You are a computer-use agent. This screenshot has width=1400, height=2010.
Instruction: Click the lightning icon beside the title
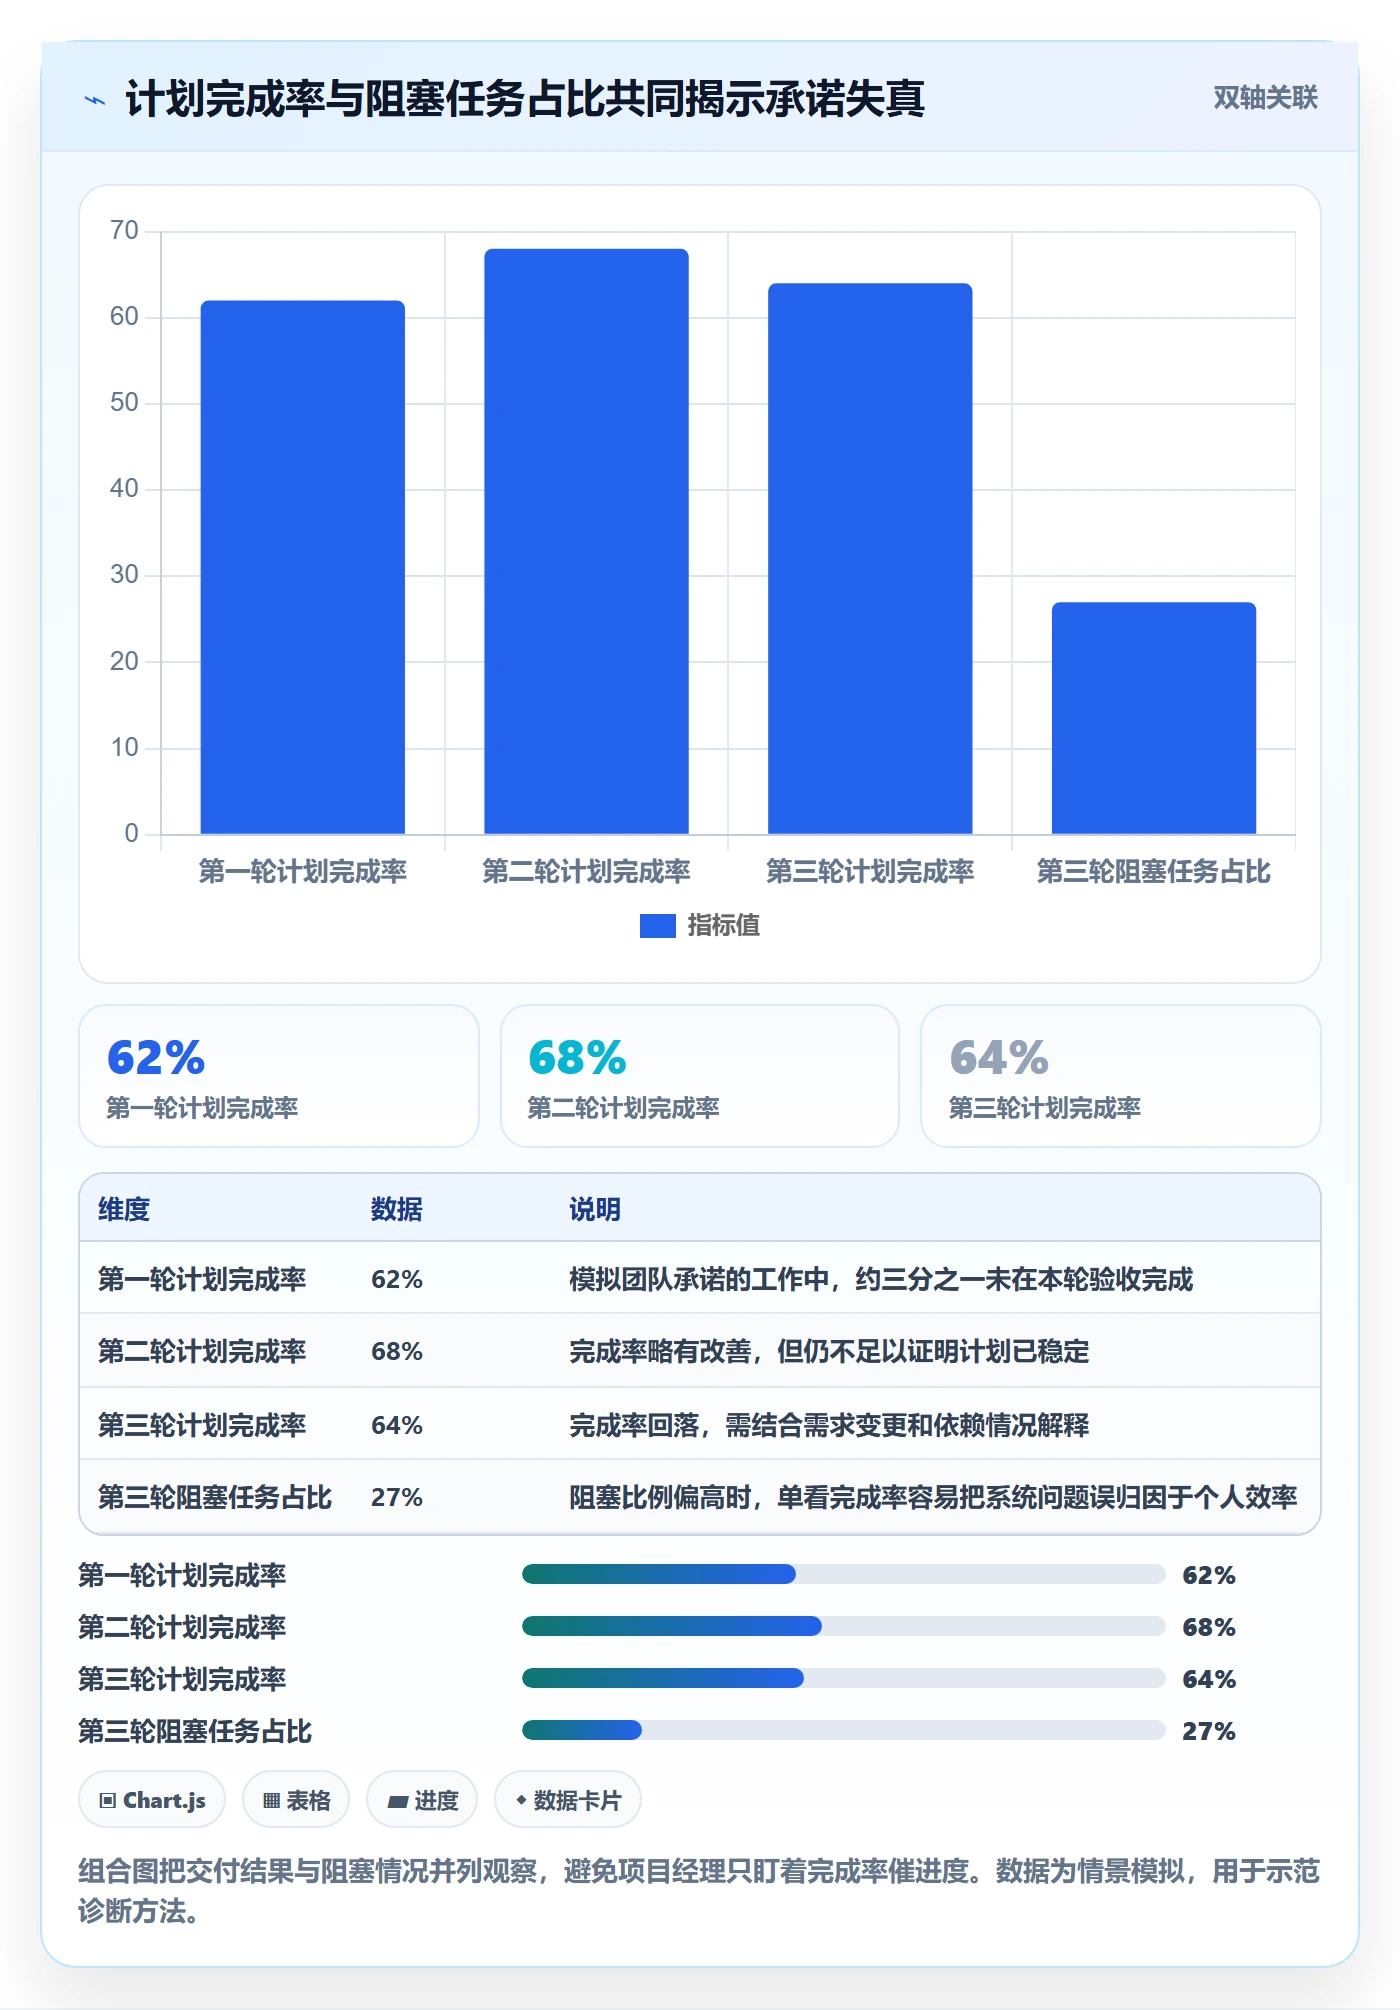click(x=95, y=100)
